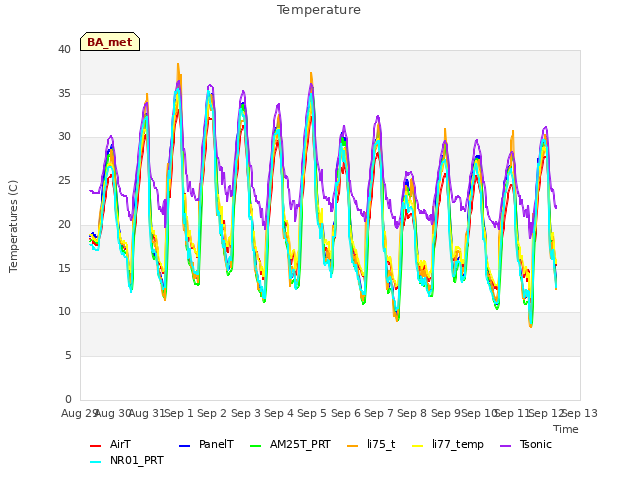This screenshot has height=480, width=640.
Task: Toggle the li77_temp legend entry
Action: (x=448, y=444)
